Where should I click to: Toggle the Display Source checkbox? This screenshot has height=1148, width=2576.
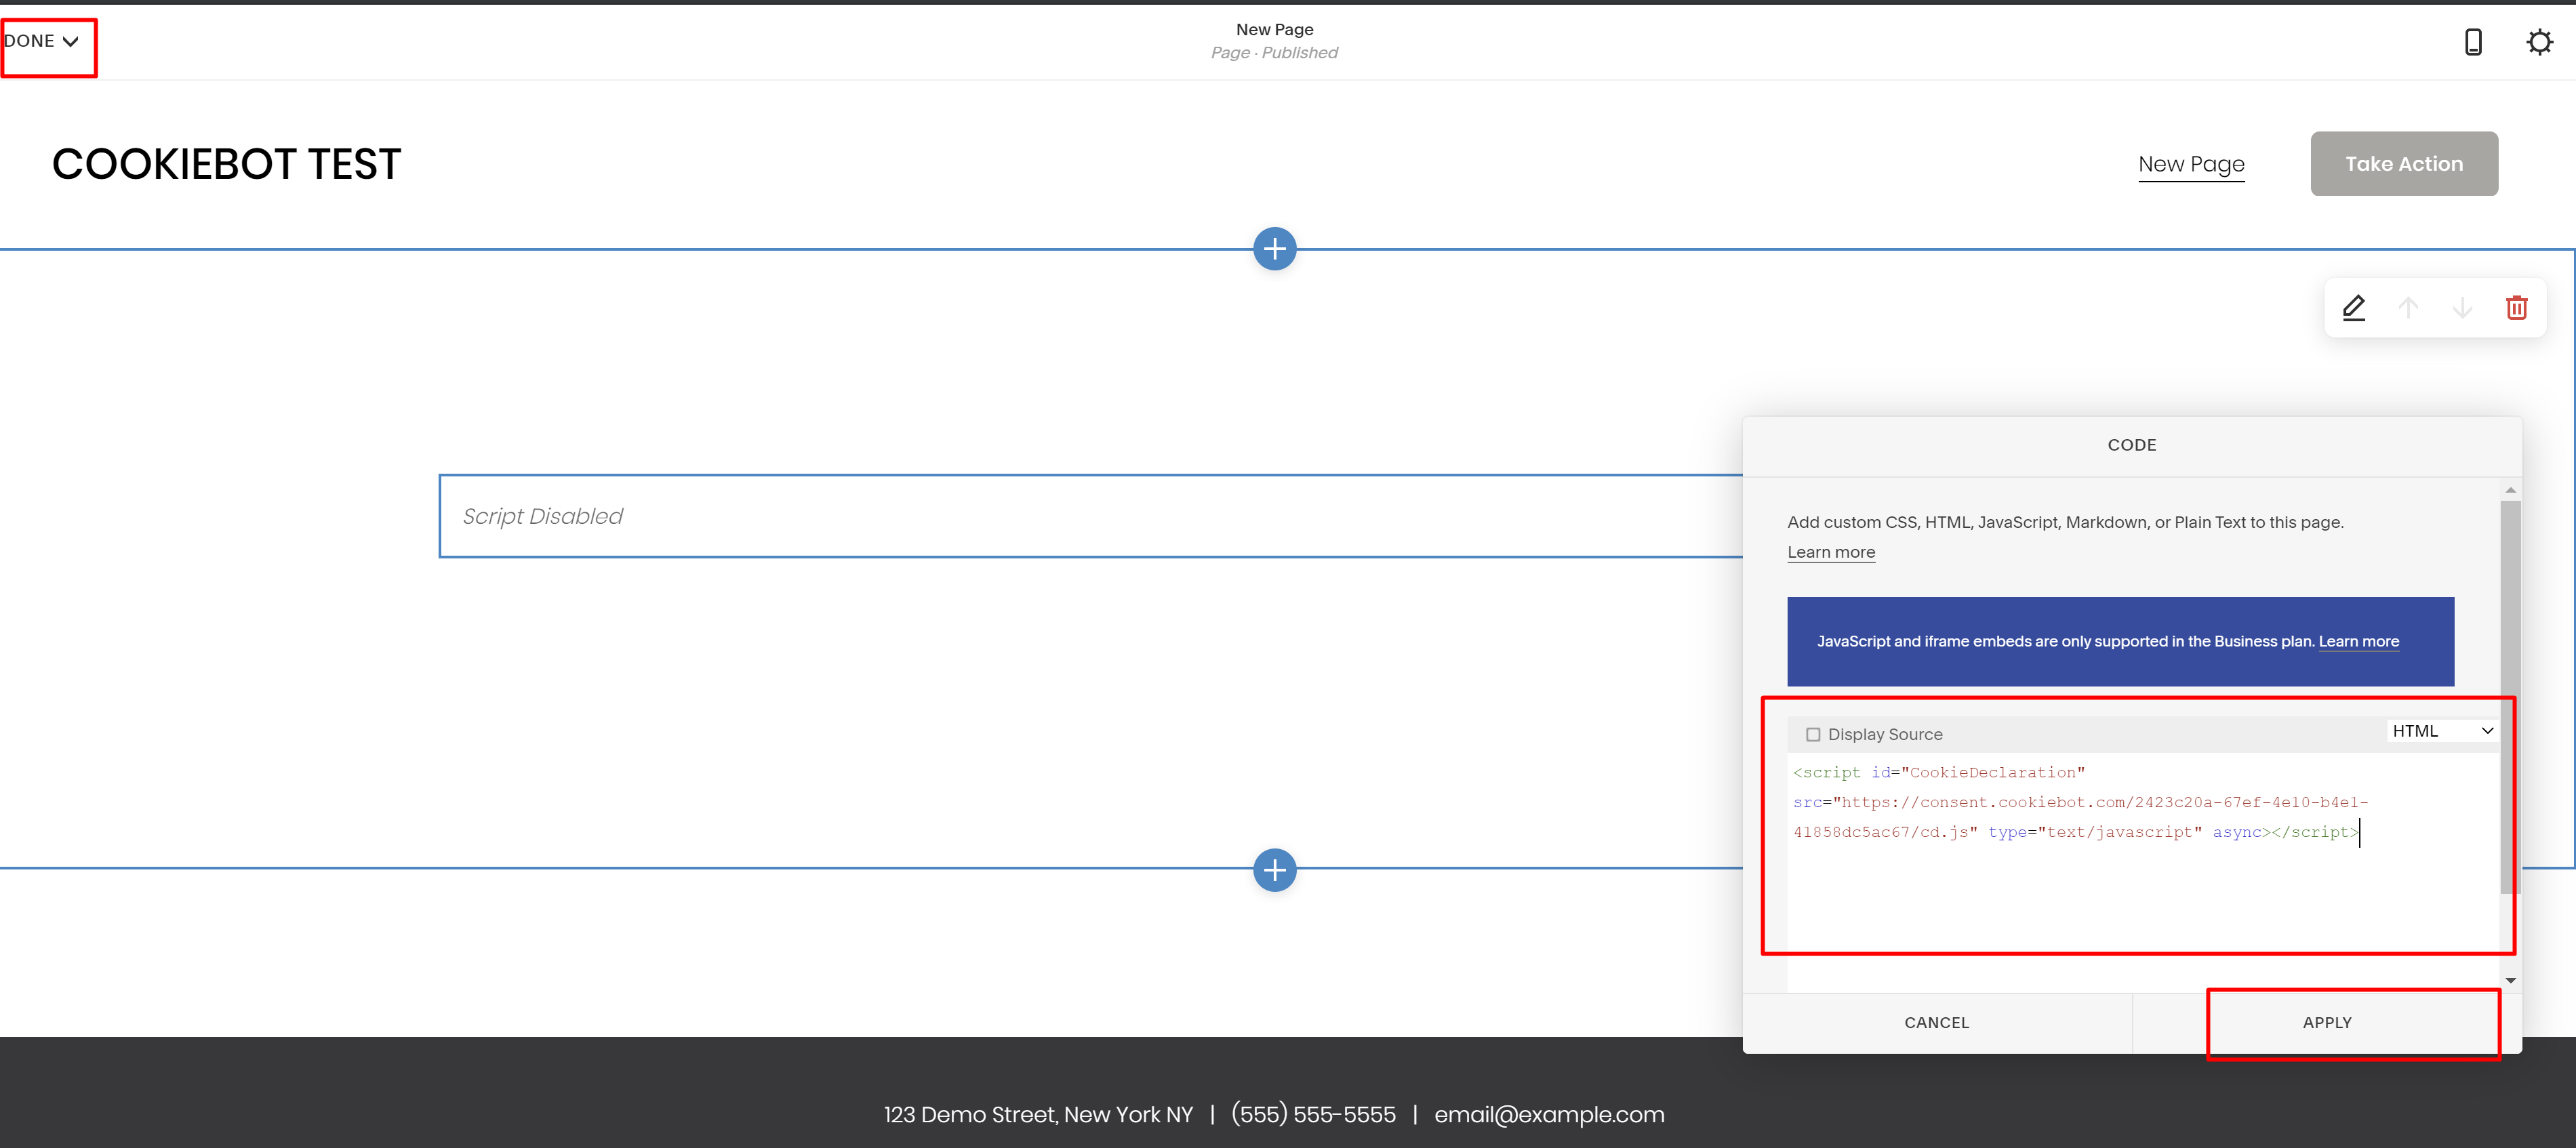[x=1812, y=734]
